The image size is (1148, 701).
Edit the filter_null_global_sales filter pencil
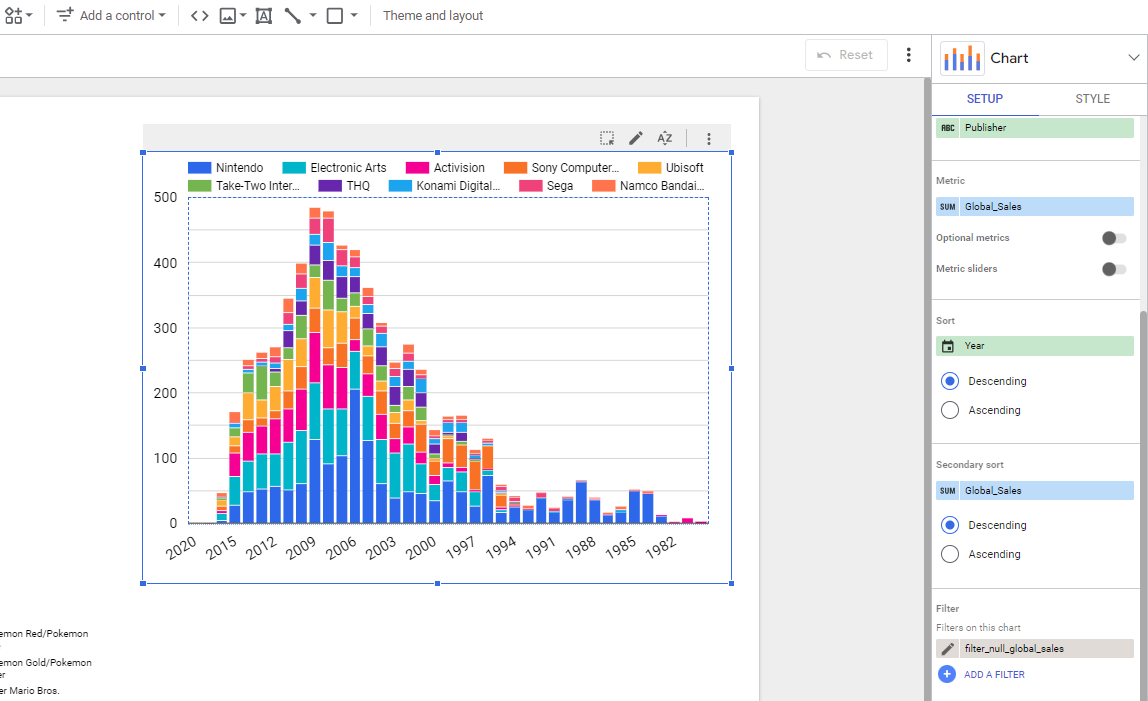tap(948, 649)
